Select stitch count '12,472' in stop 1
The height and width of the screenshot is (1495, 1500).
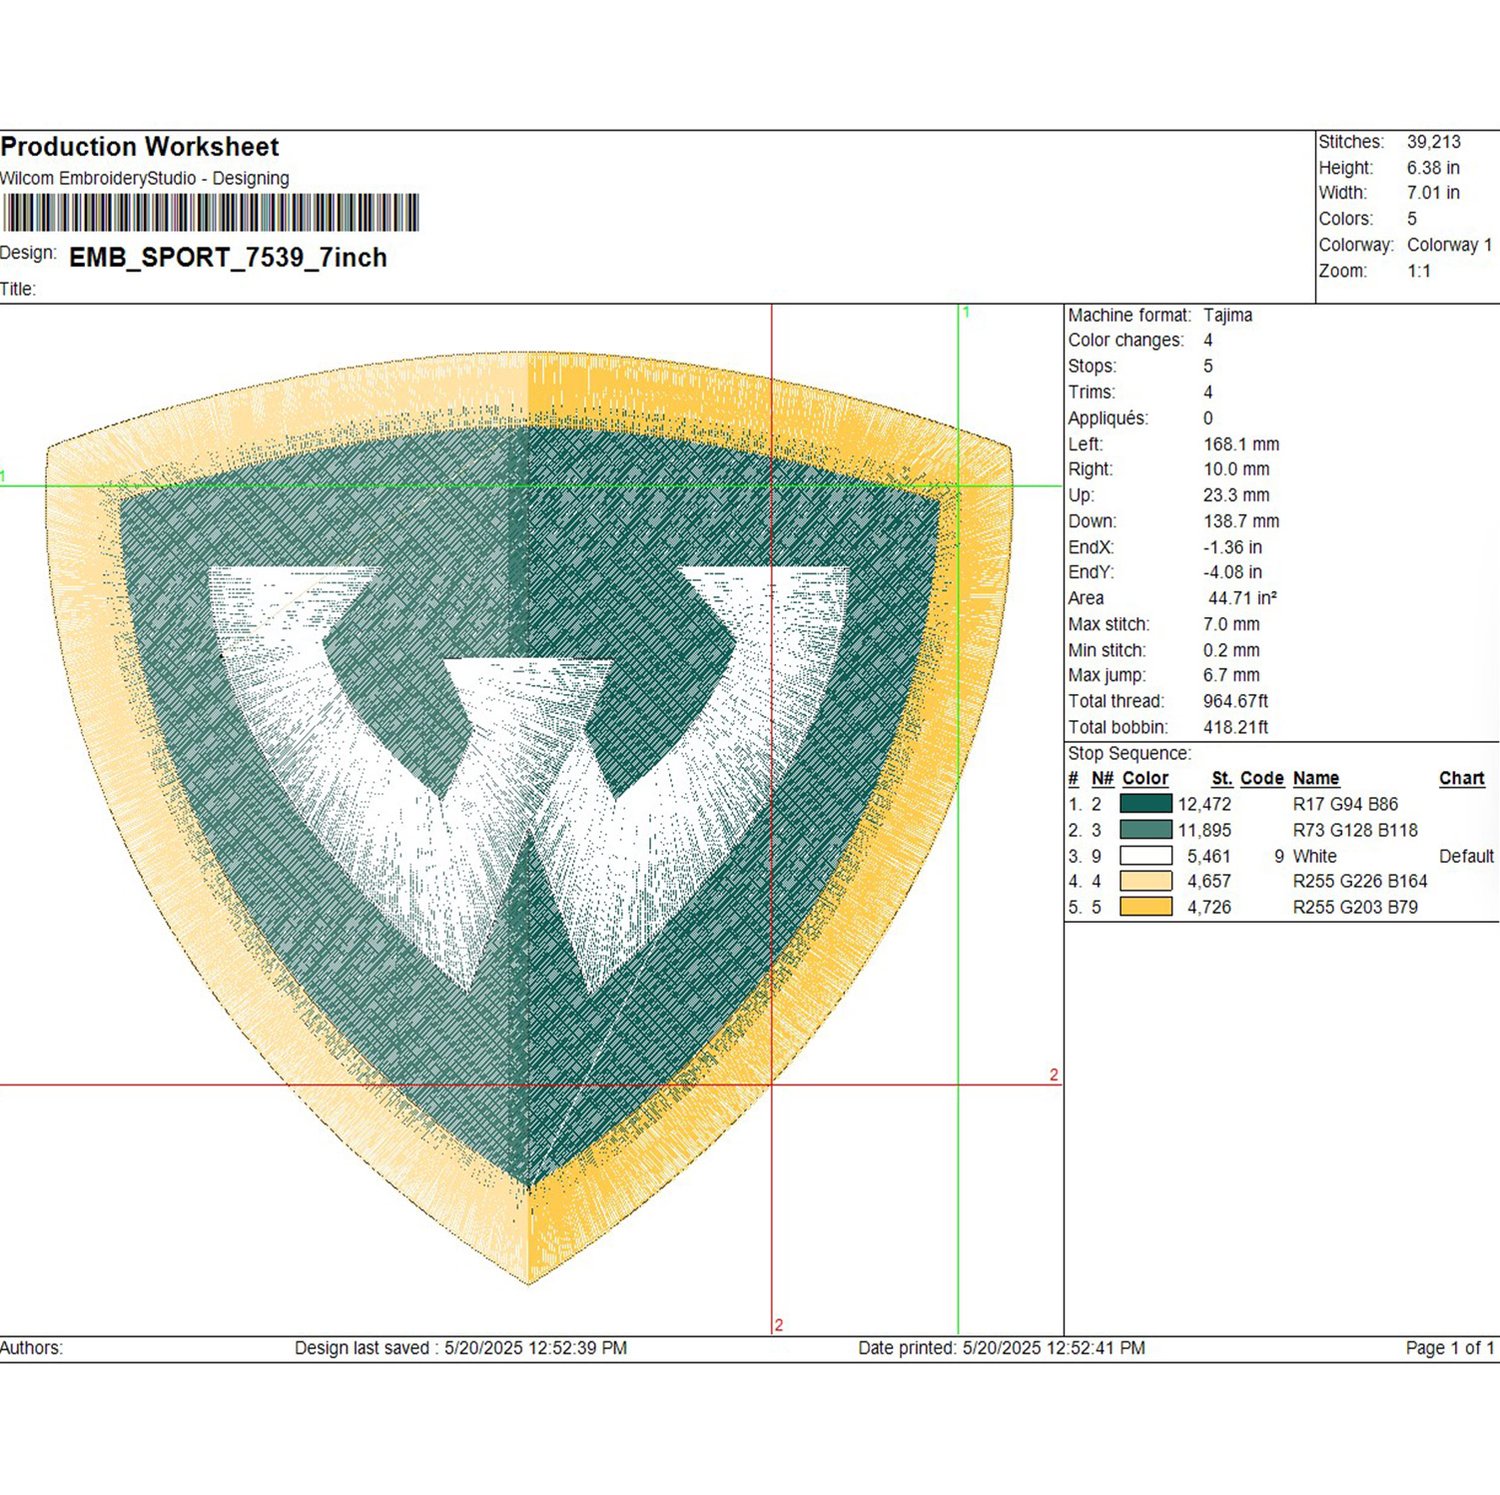click(x=1205, y=804)
